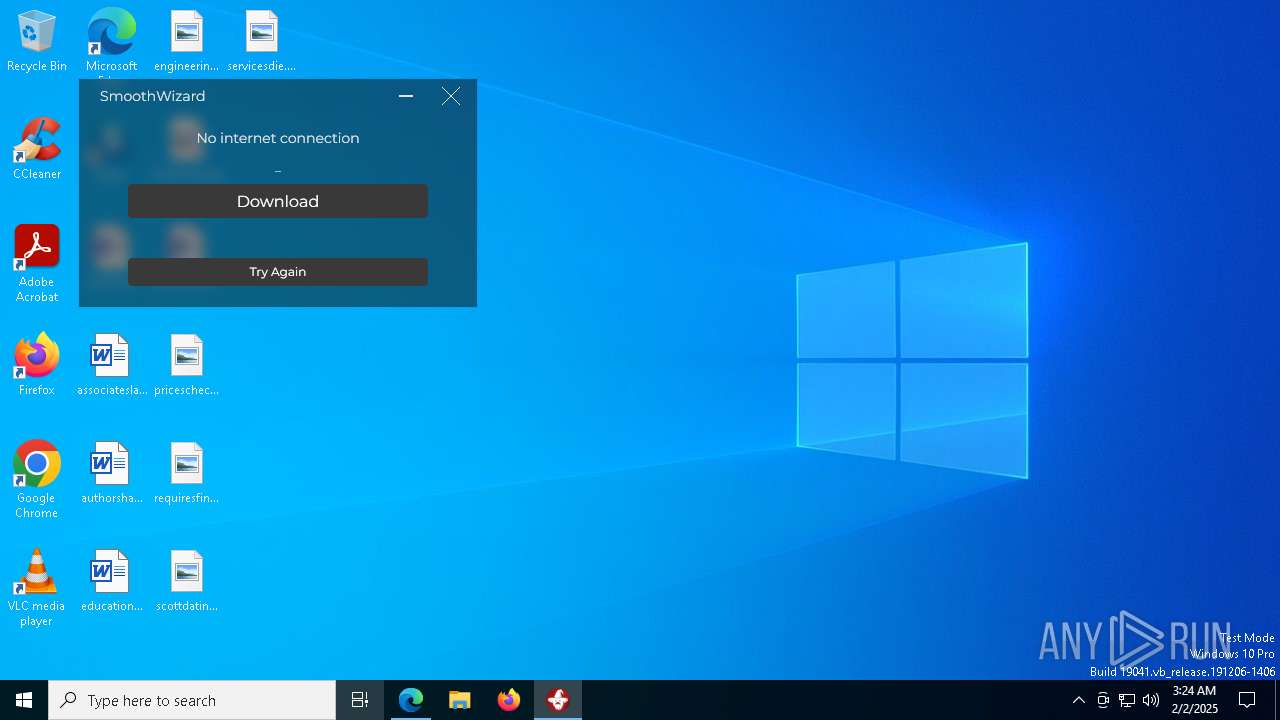Open the Windows Start menu

[x=24, y=700]
